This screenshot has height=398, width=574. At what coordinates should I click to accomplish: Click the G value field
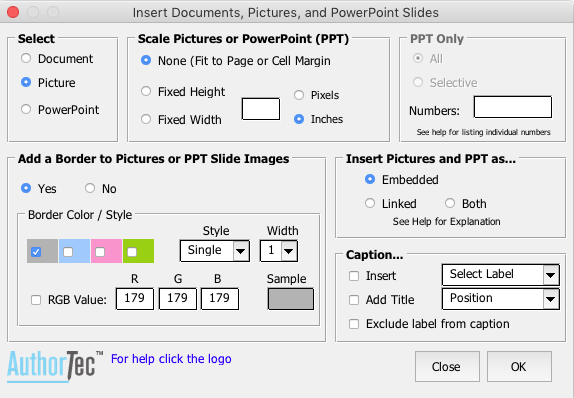(x=178, y=299)
